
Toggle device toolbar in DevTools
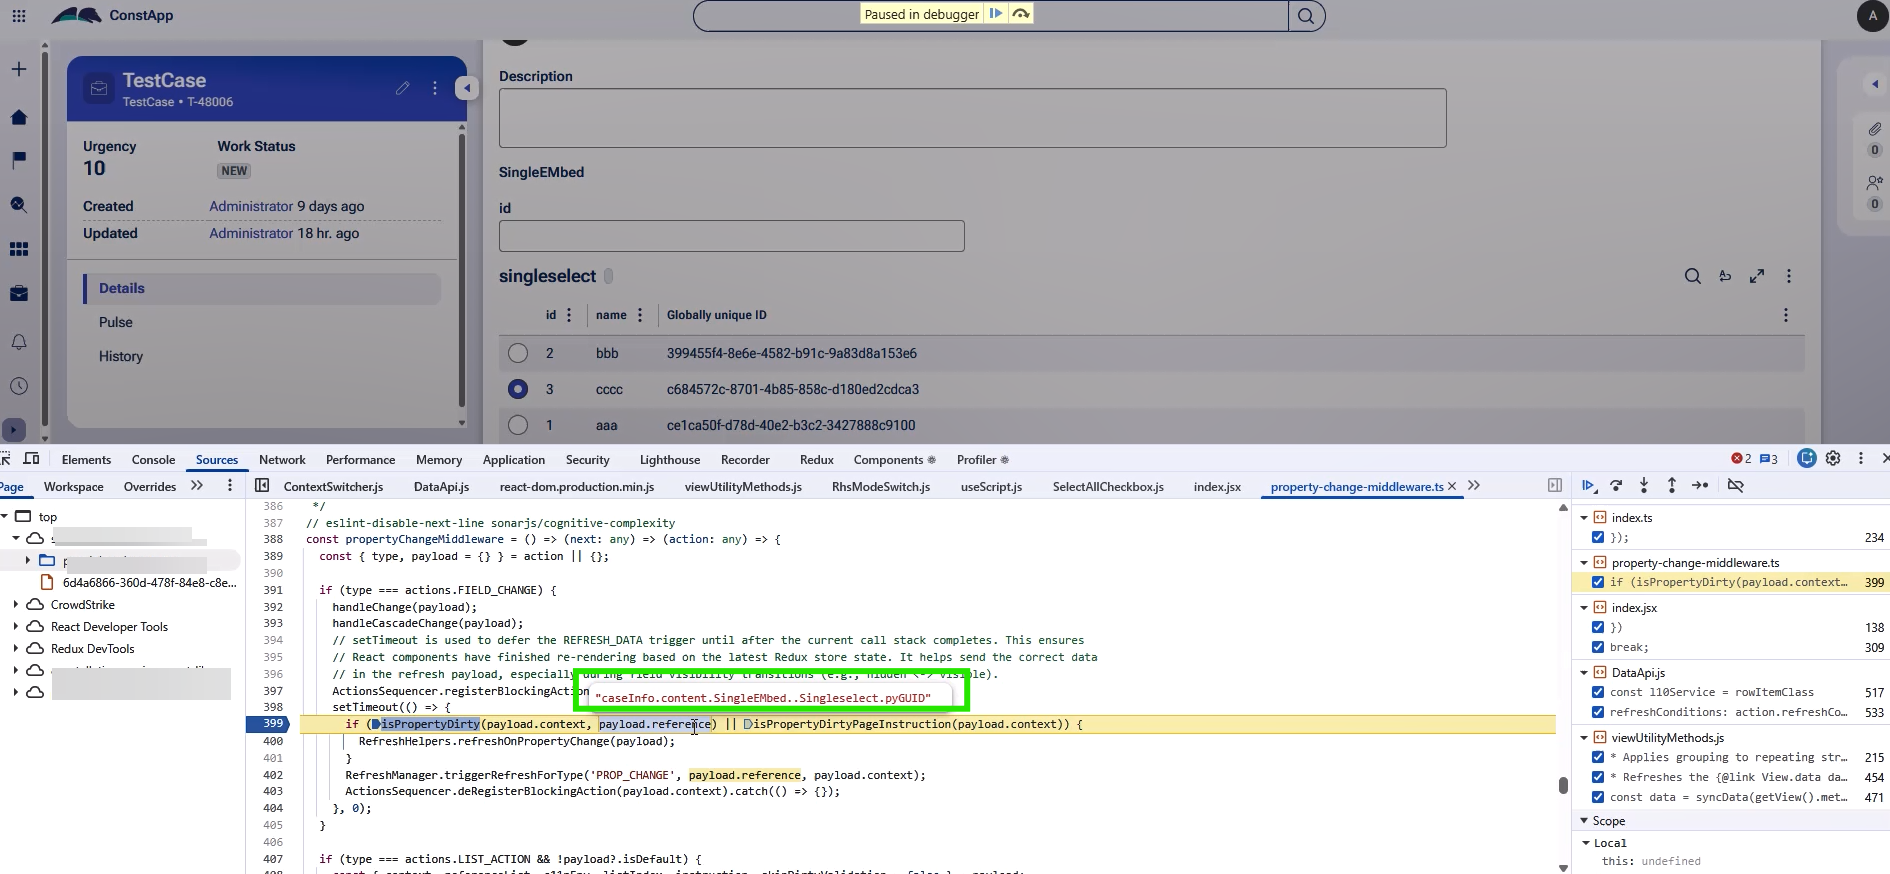(31, 458)
